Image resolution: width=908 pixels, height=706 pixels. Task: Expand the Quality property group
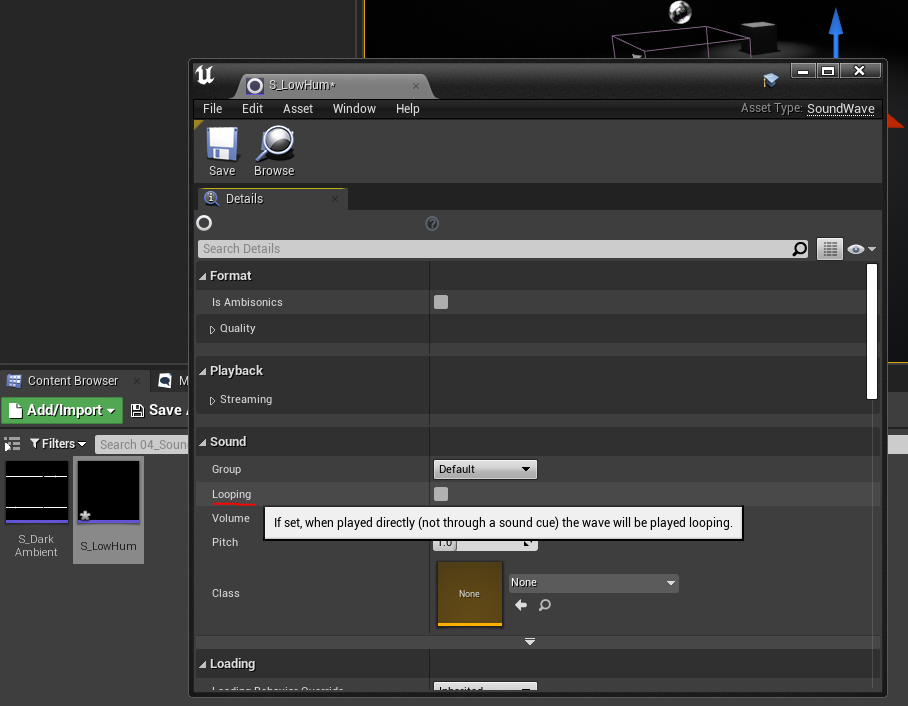click(x=213, y=329)
